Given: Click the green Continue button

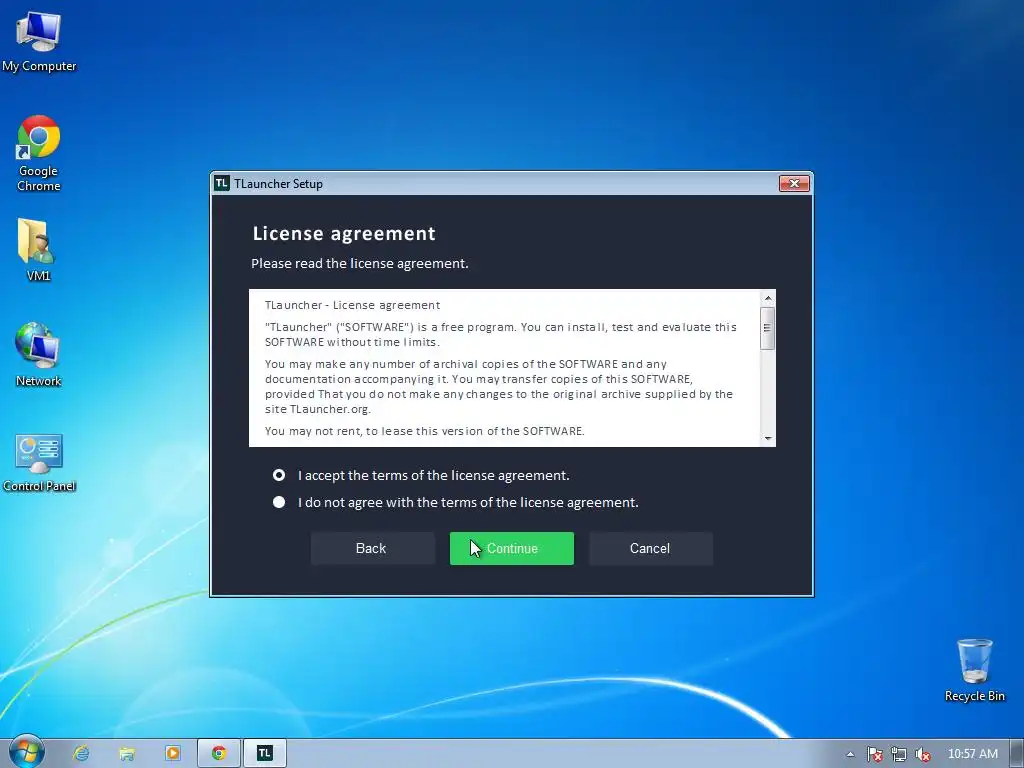Looking at the screenshot, I should tap(512, 549).
